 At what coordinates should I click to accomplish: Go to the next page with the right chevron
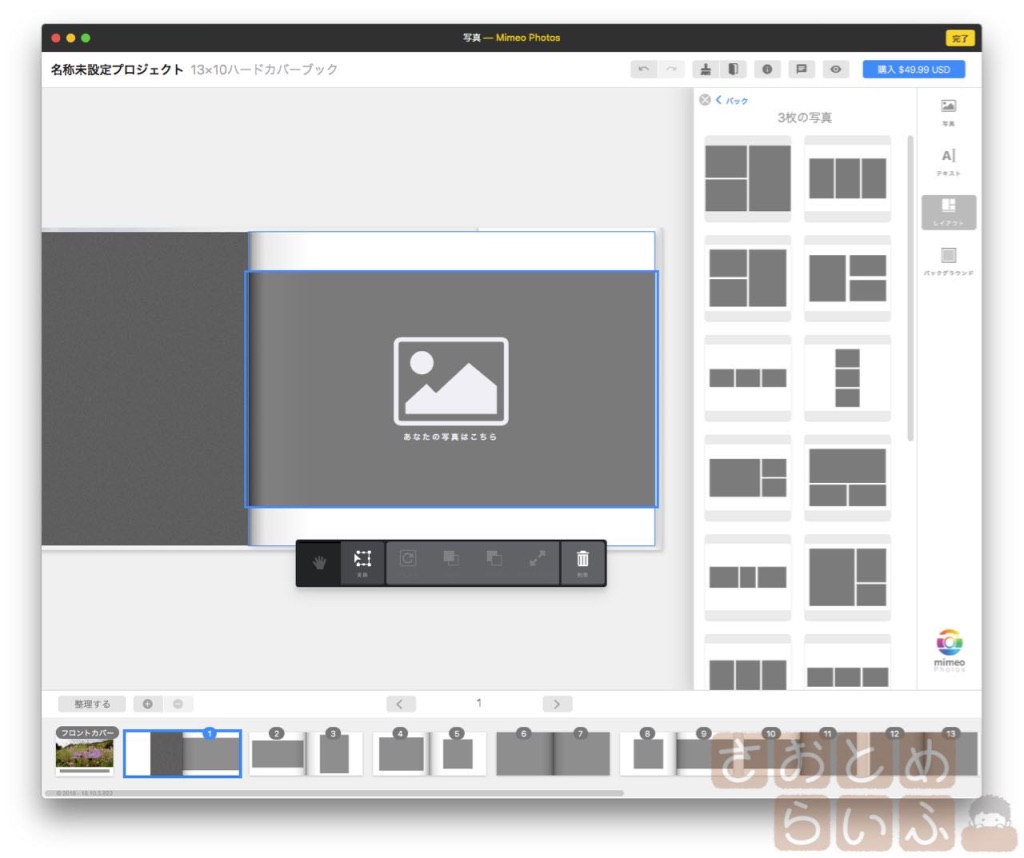point(557,704)
